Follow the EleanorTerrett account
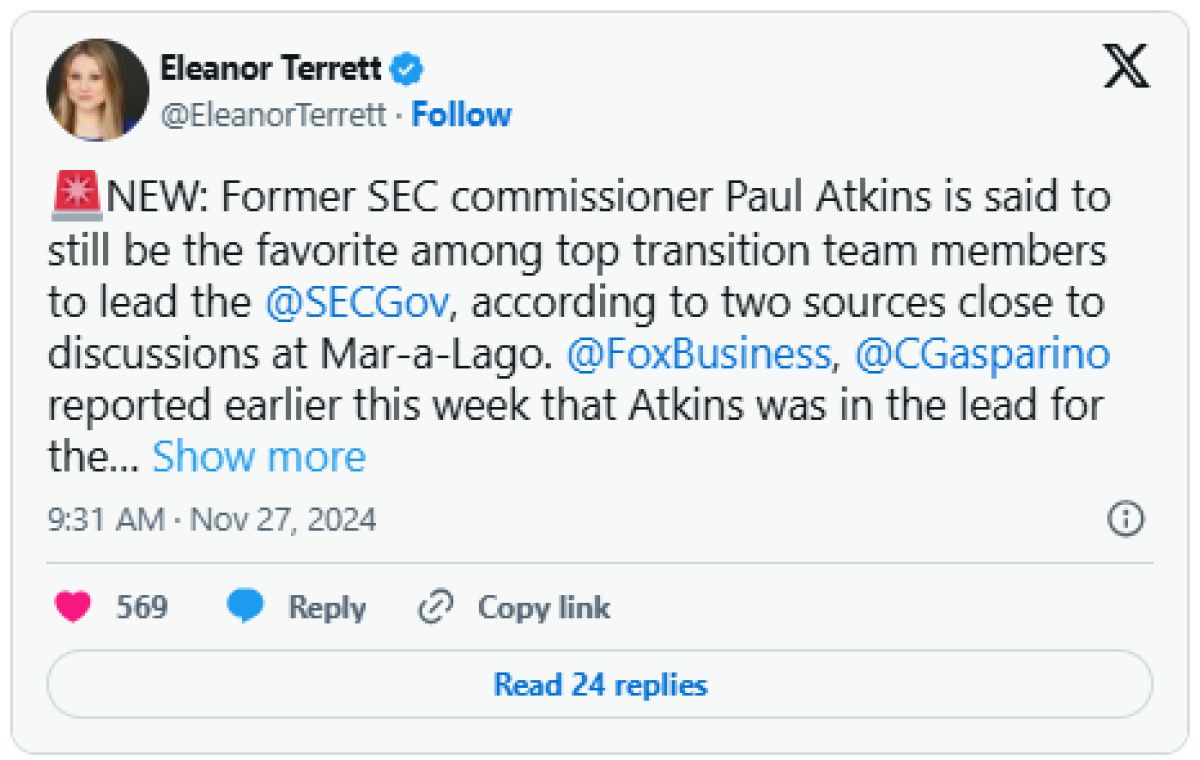Screen dimensions: 1200x760 [x=461, y=115]
